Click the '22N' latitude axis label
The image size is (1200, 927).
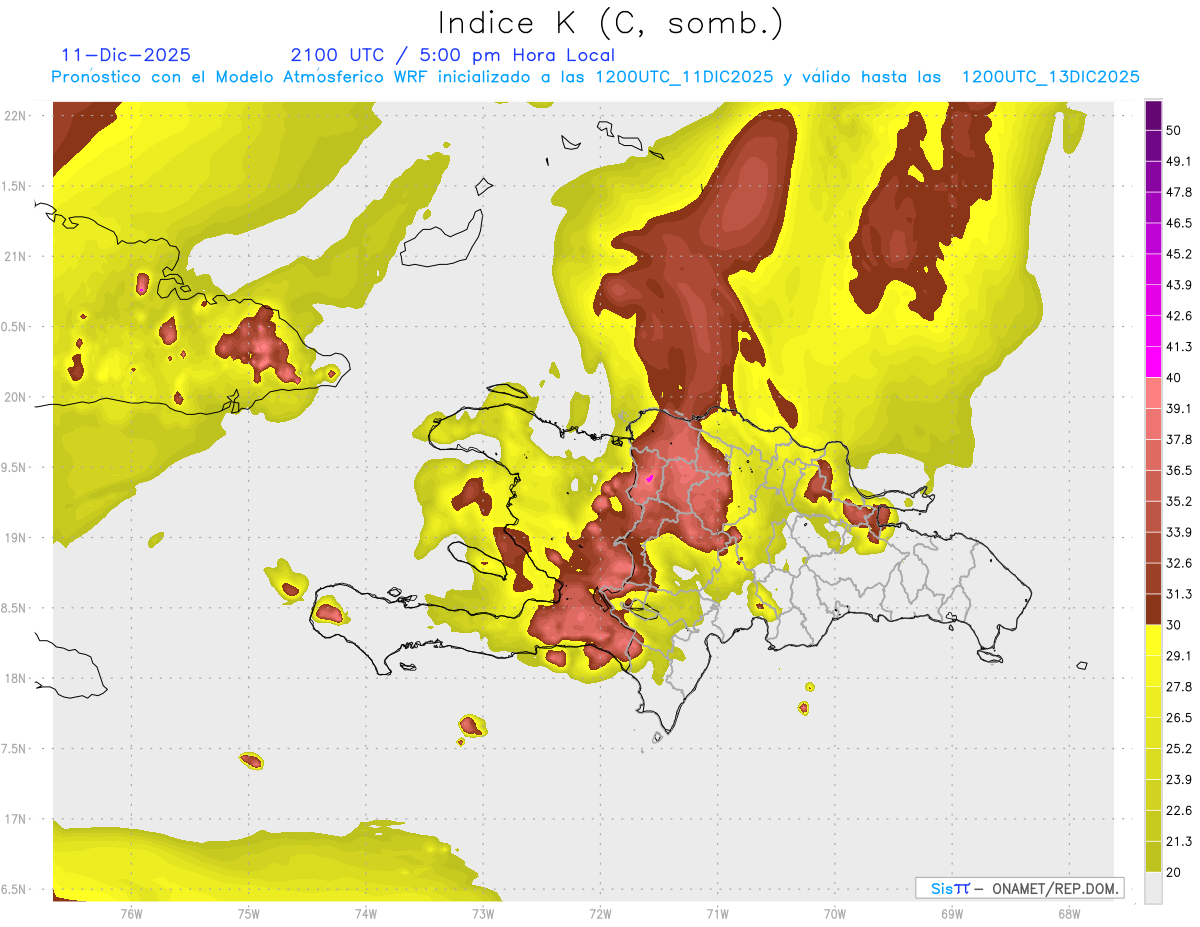[16, 116]
